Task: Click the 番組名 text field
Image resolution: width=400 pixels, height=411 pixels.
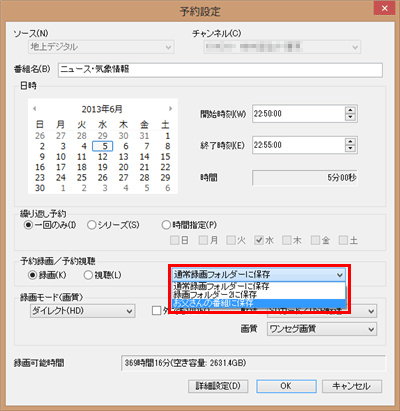Action: 220,70
